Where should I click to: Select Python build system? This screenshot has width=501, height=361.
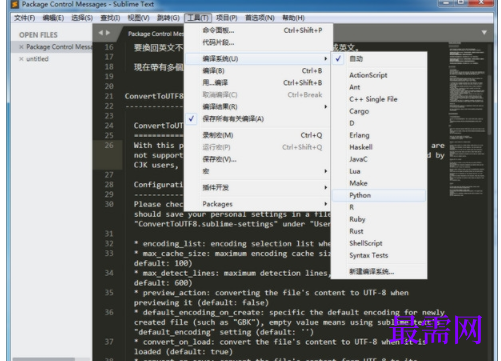click(x=379, y=195)
